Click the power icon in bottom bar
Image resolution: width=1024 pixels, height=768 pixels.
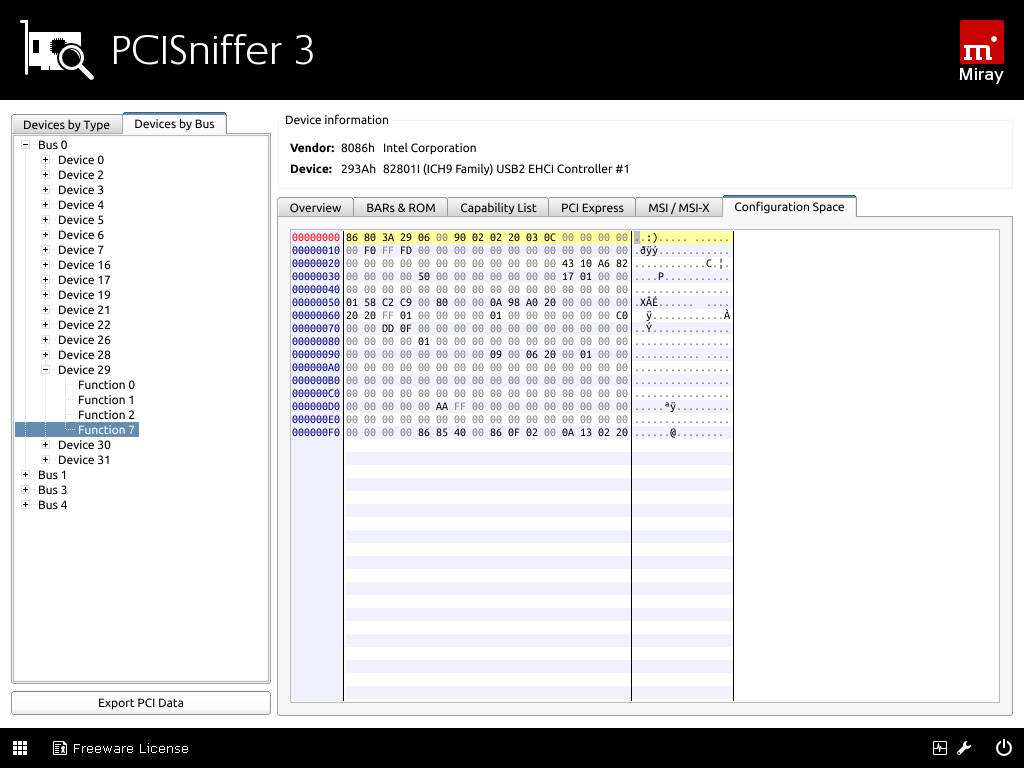[x=1003, y=747]
